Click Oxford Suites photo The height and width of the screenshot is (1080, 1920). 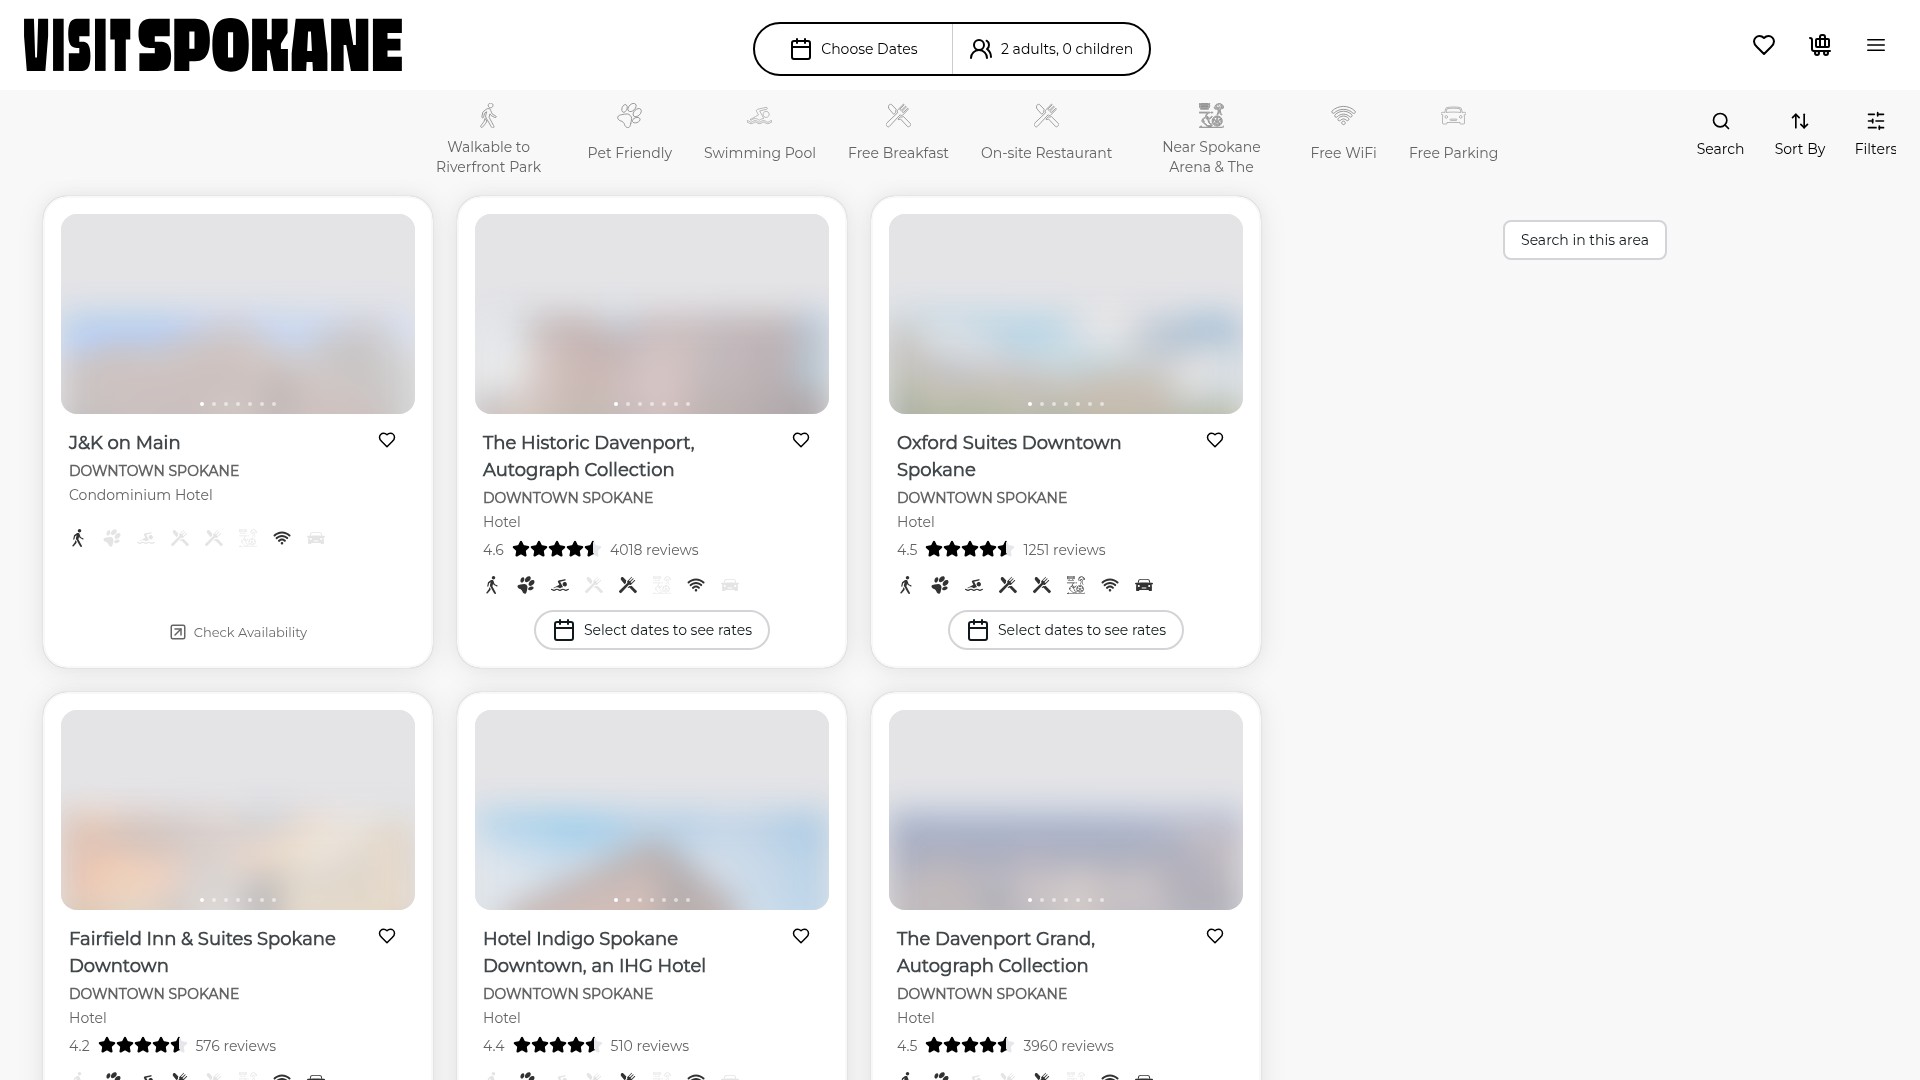coord(1066,314)
